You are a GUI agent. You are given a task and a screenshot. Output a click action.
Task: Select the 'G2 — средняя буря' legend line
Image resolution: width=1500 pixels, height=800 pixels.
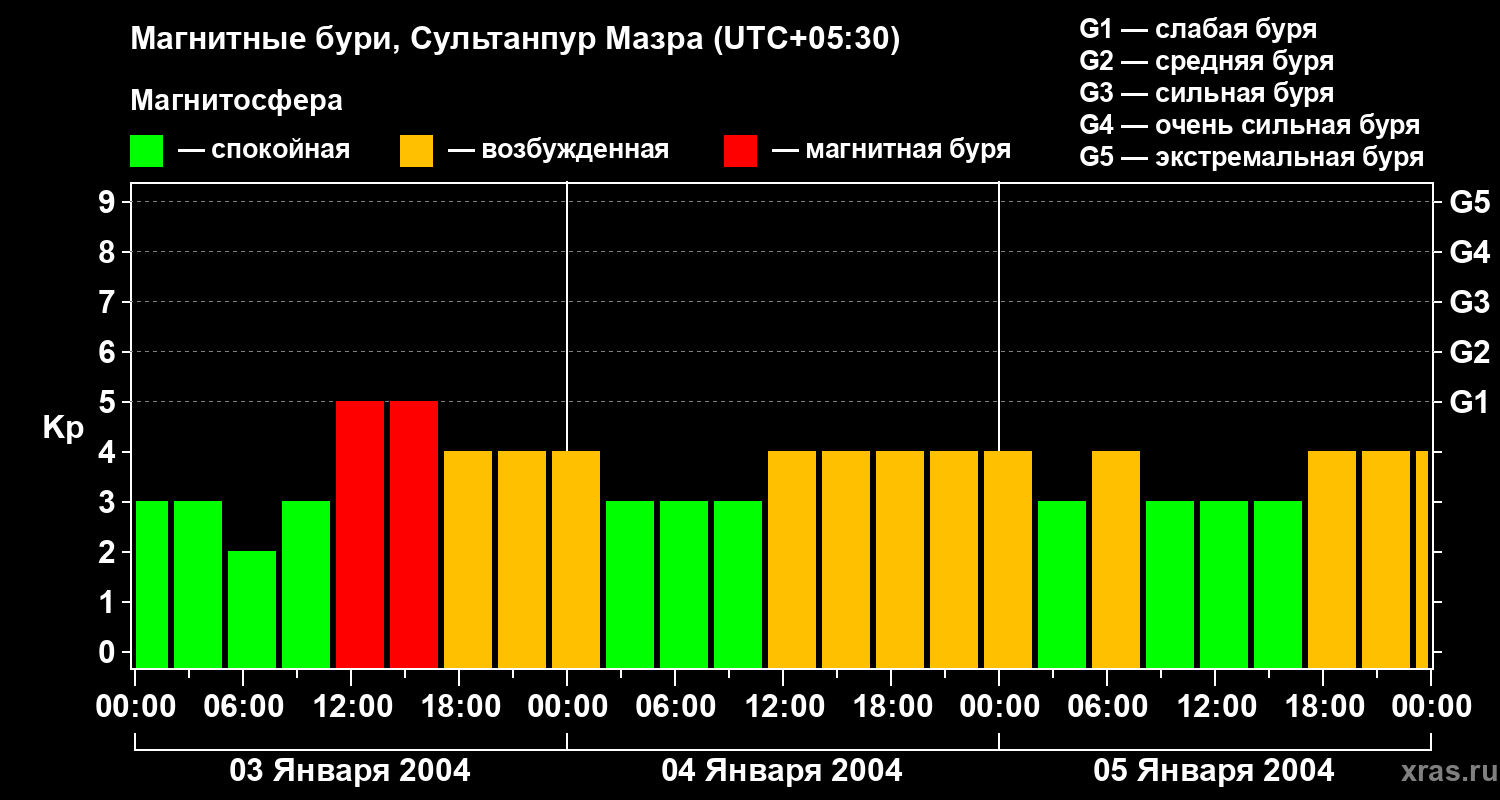pyautogui.click(x=1207, y=61)
